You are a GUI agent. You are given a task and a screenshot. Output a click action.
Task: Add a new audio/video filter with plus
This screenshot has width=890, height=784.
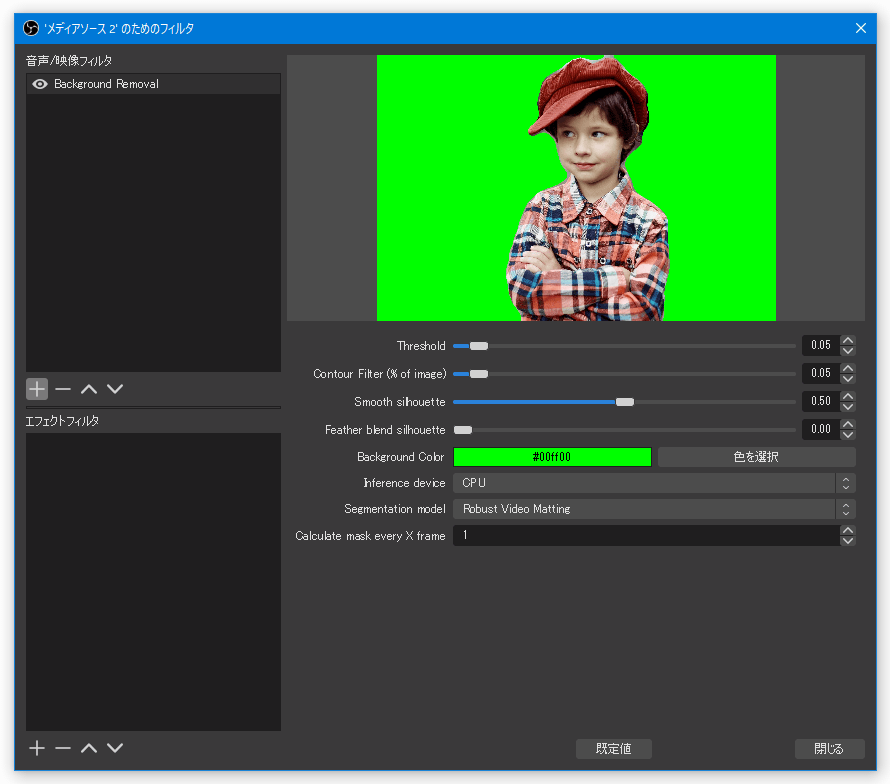pos(37,389)
